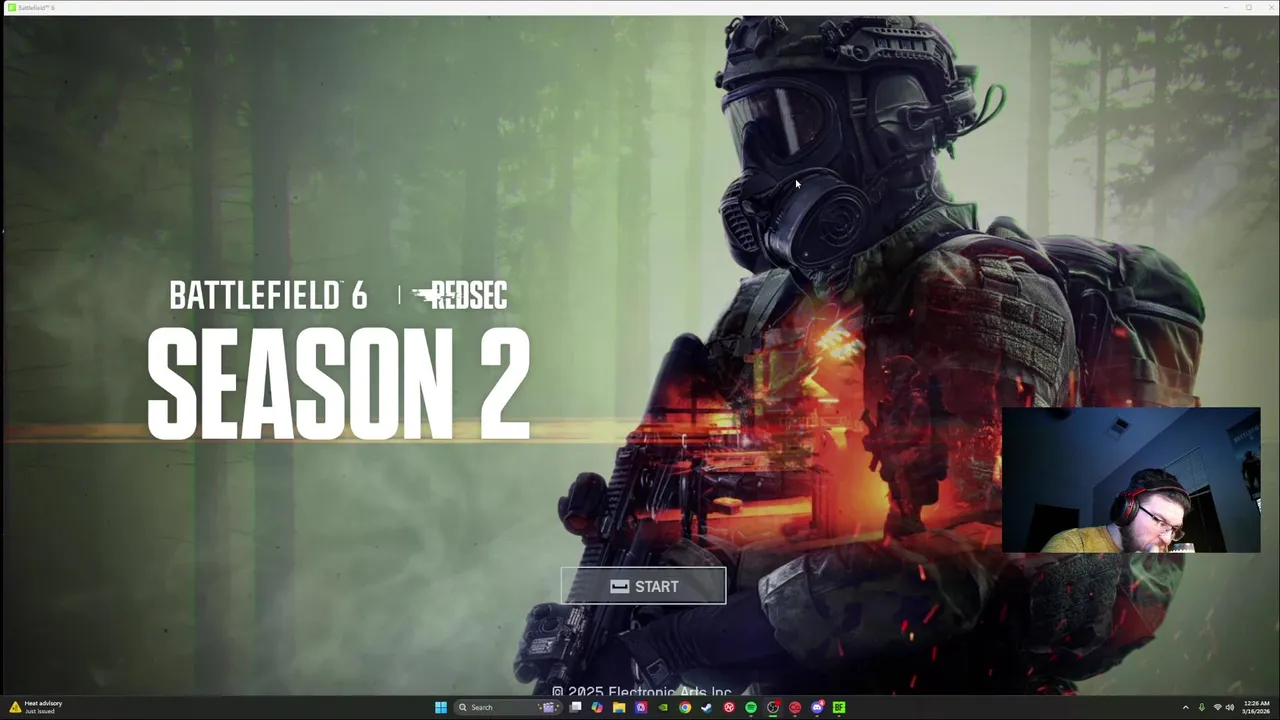Open the volume control in the tray
Image resolution: width=1280 pixels, height=720 pixels.
pyautogui.click(x=1230, y=707)
